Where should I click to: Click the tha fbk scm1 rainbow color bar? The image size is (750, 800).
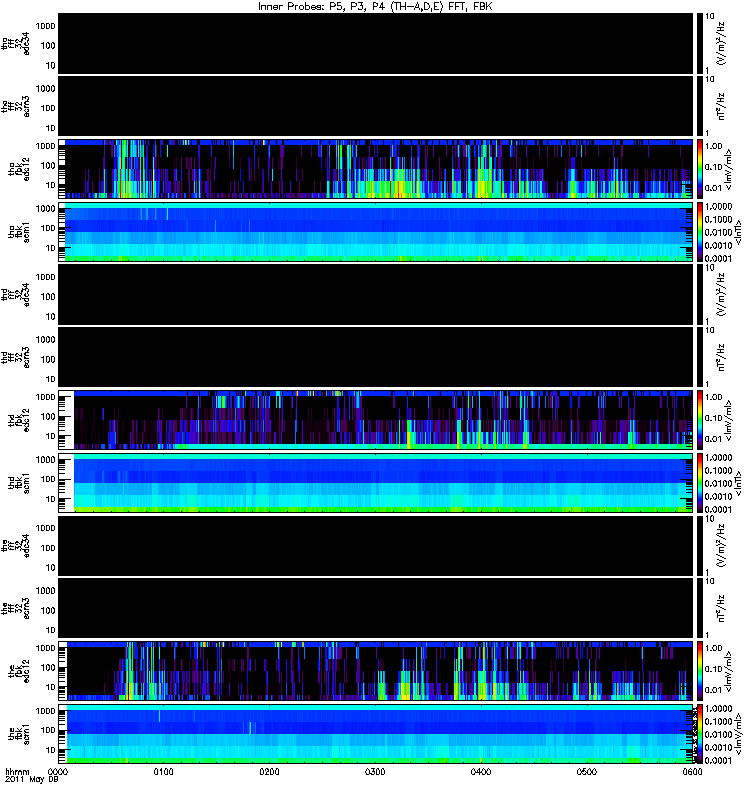(700, 232)
